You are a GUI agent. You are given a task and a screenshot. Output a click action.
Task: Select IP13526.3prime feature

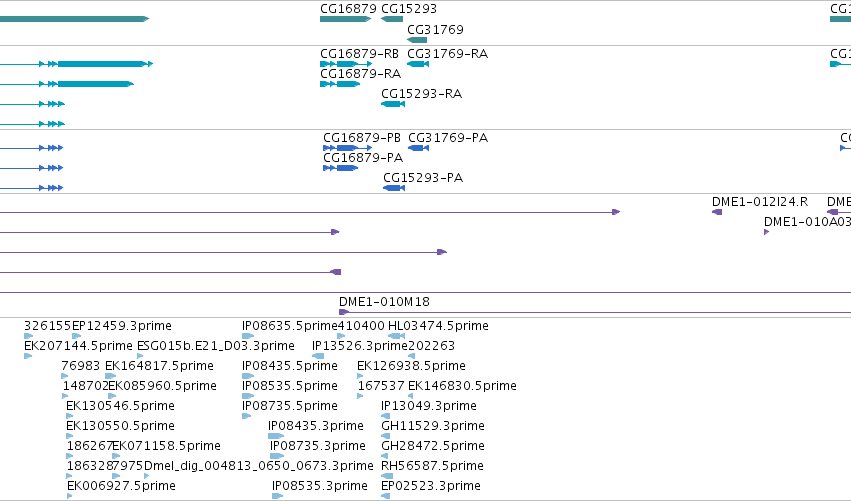click(x=318, y=357)
